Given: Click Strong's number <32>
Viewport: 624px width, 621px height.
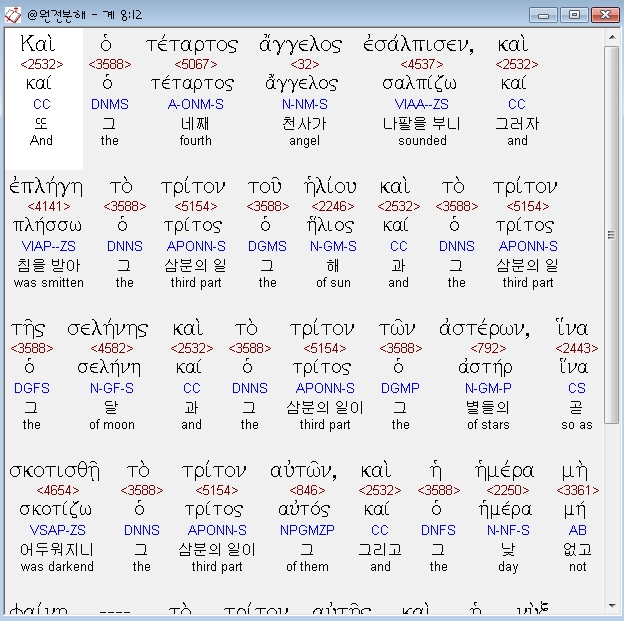Looking at the screenshot, I should pos(304,64).
